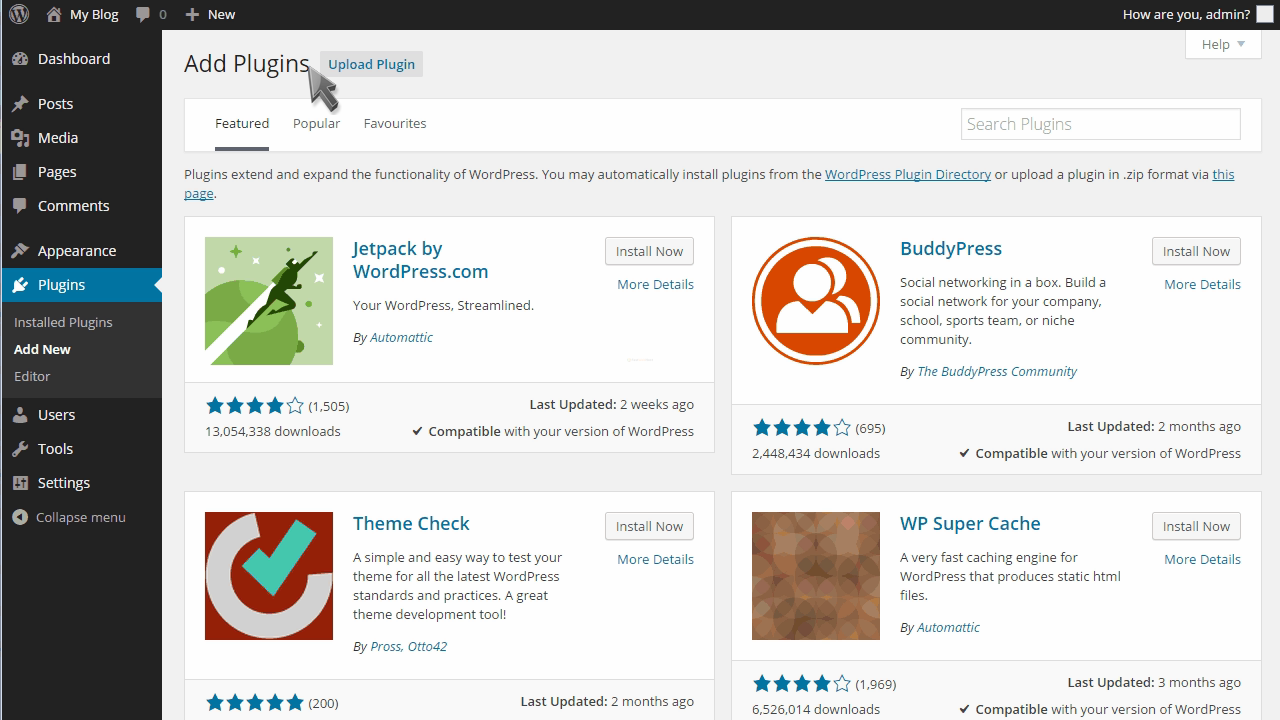Install the WP Super Cache plugin
This screenshot has width=1280, height=720.
click(1196, 526)
